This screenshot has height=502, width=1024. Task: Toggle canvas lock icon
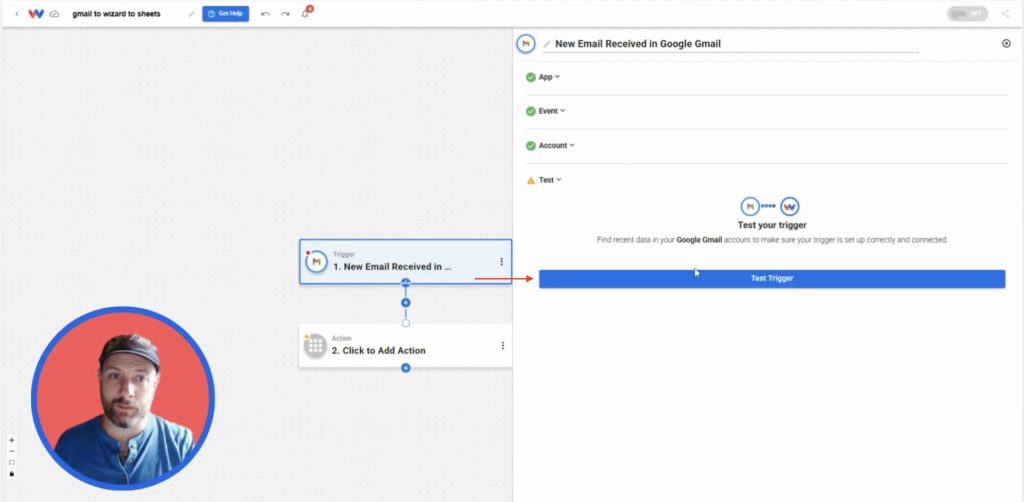(x=12, y=473)
